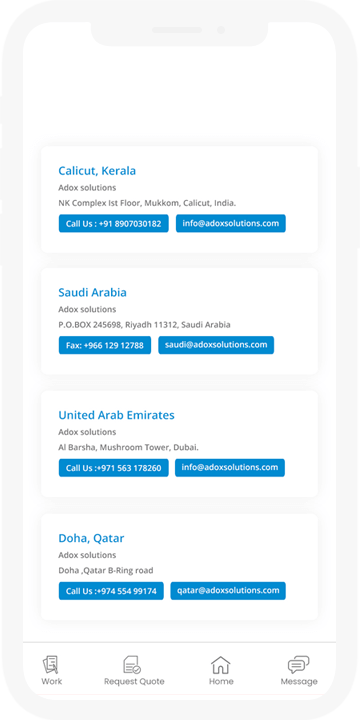This screenshot has width=360, height=720.
Task: Select the Doha, Qatar heading
Action: (x=91, y=538)
